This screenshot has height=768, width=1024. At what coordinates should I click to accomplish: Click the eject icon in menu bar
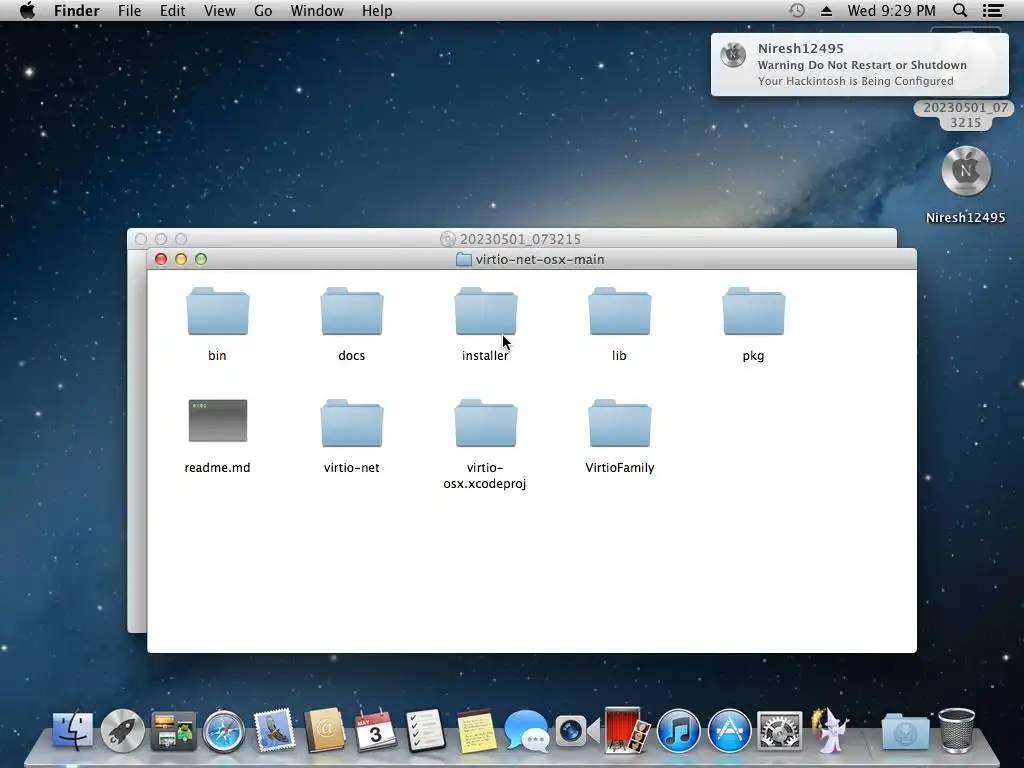coord(826,11)
